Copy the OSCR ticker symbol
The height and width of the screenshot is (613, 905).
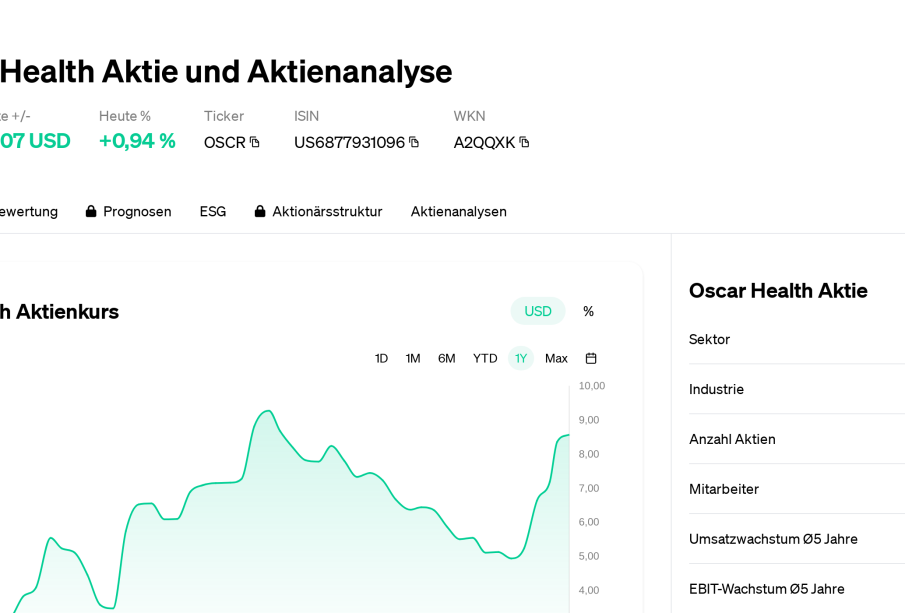click(255, 142)
